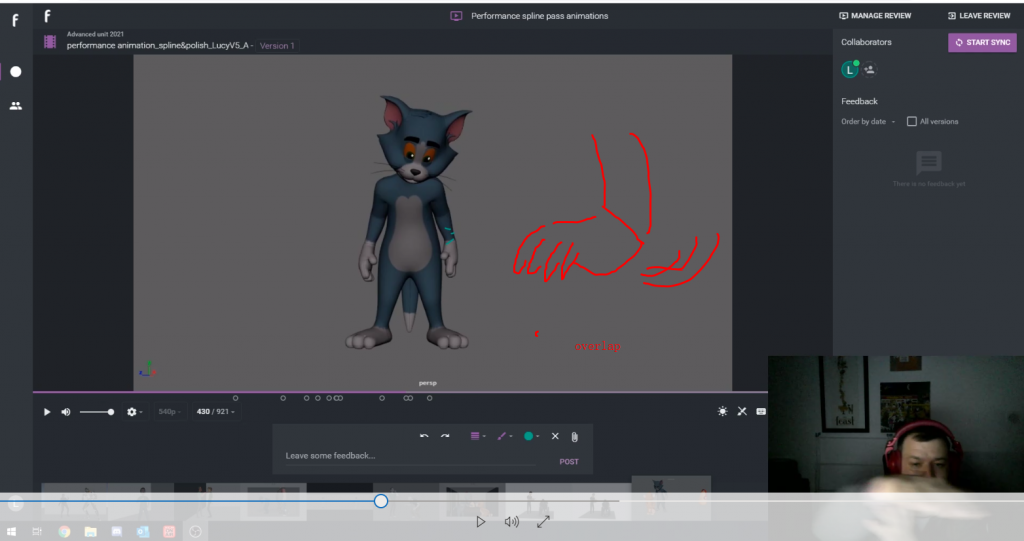
Task: Click the Collaborators heading
Action: 866,42
